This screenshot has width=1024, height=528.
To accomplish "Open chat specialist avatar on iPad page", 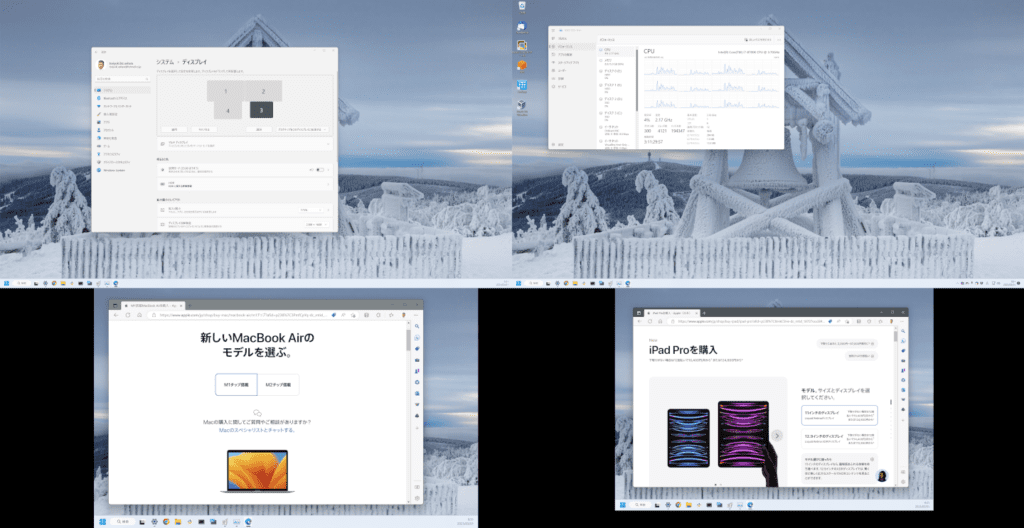I will click(x=882, y=475).
